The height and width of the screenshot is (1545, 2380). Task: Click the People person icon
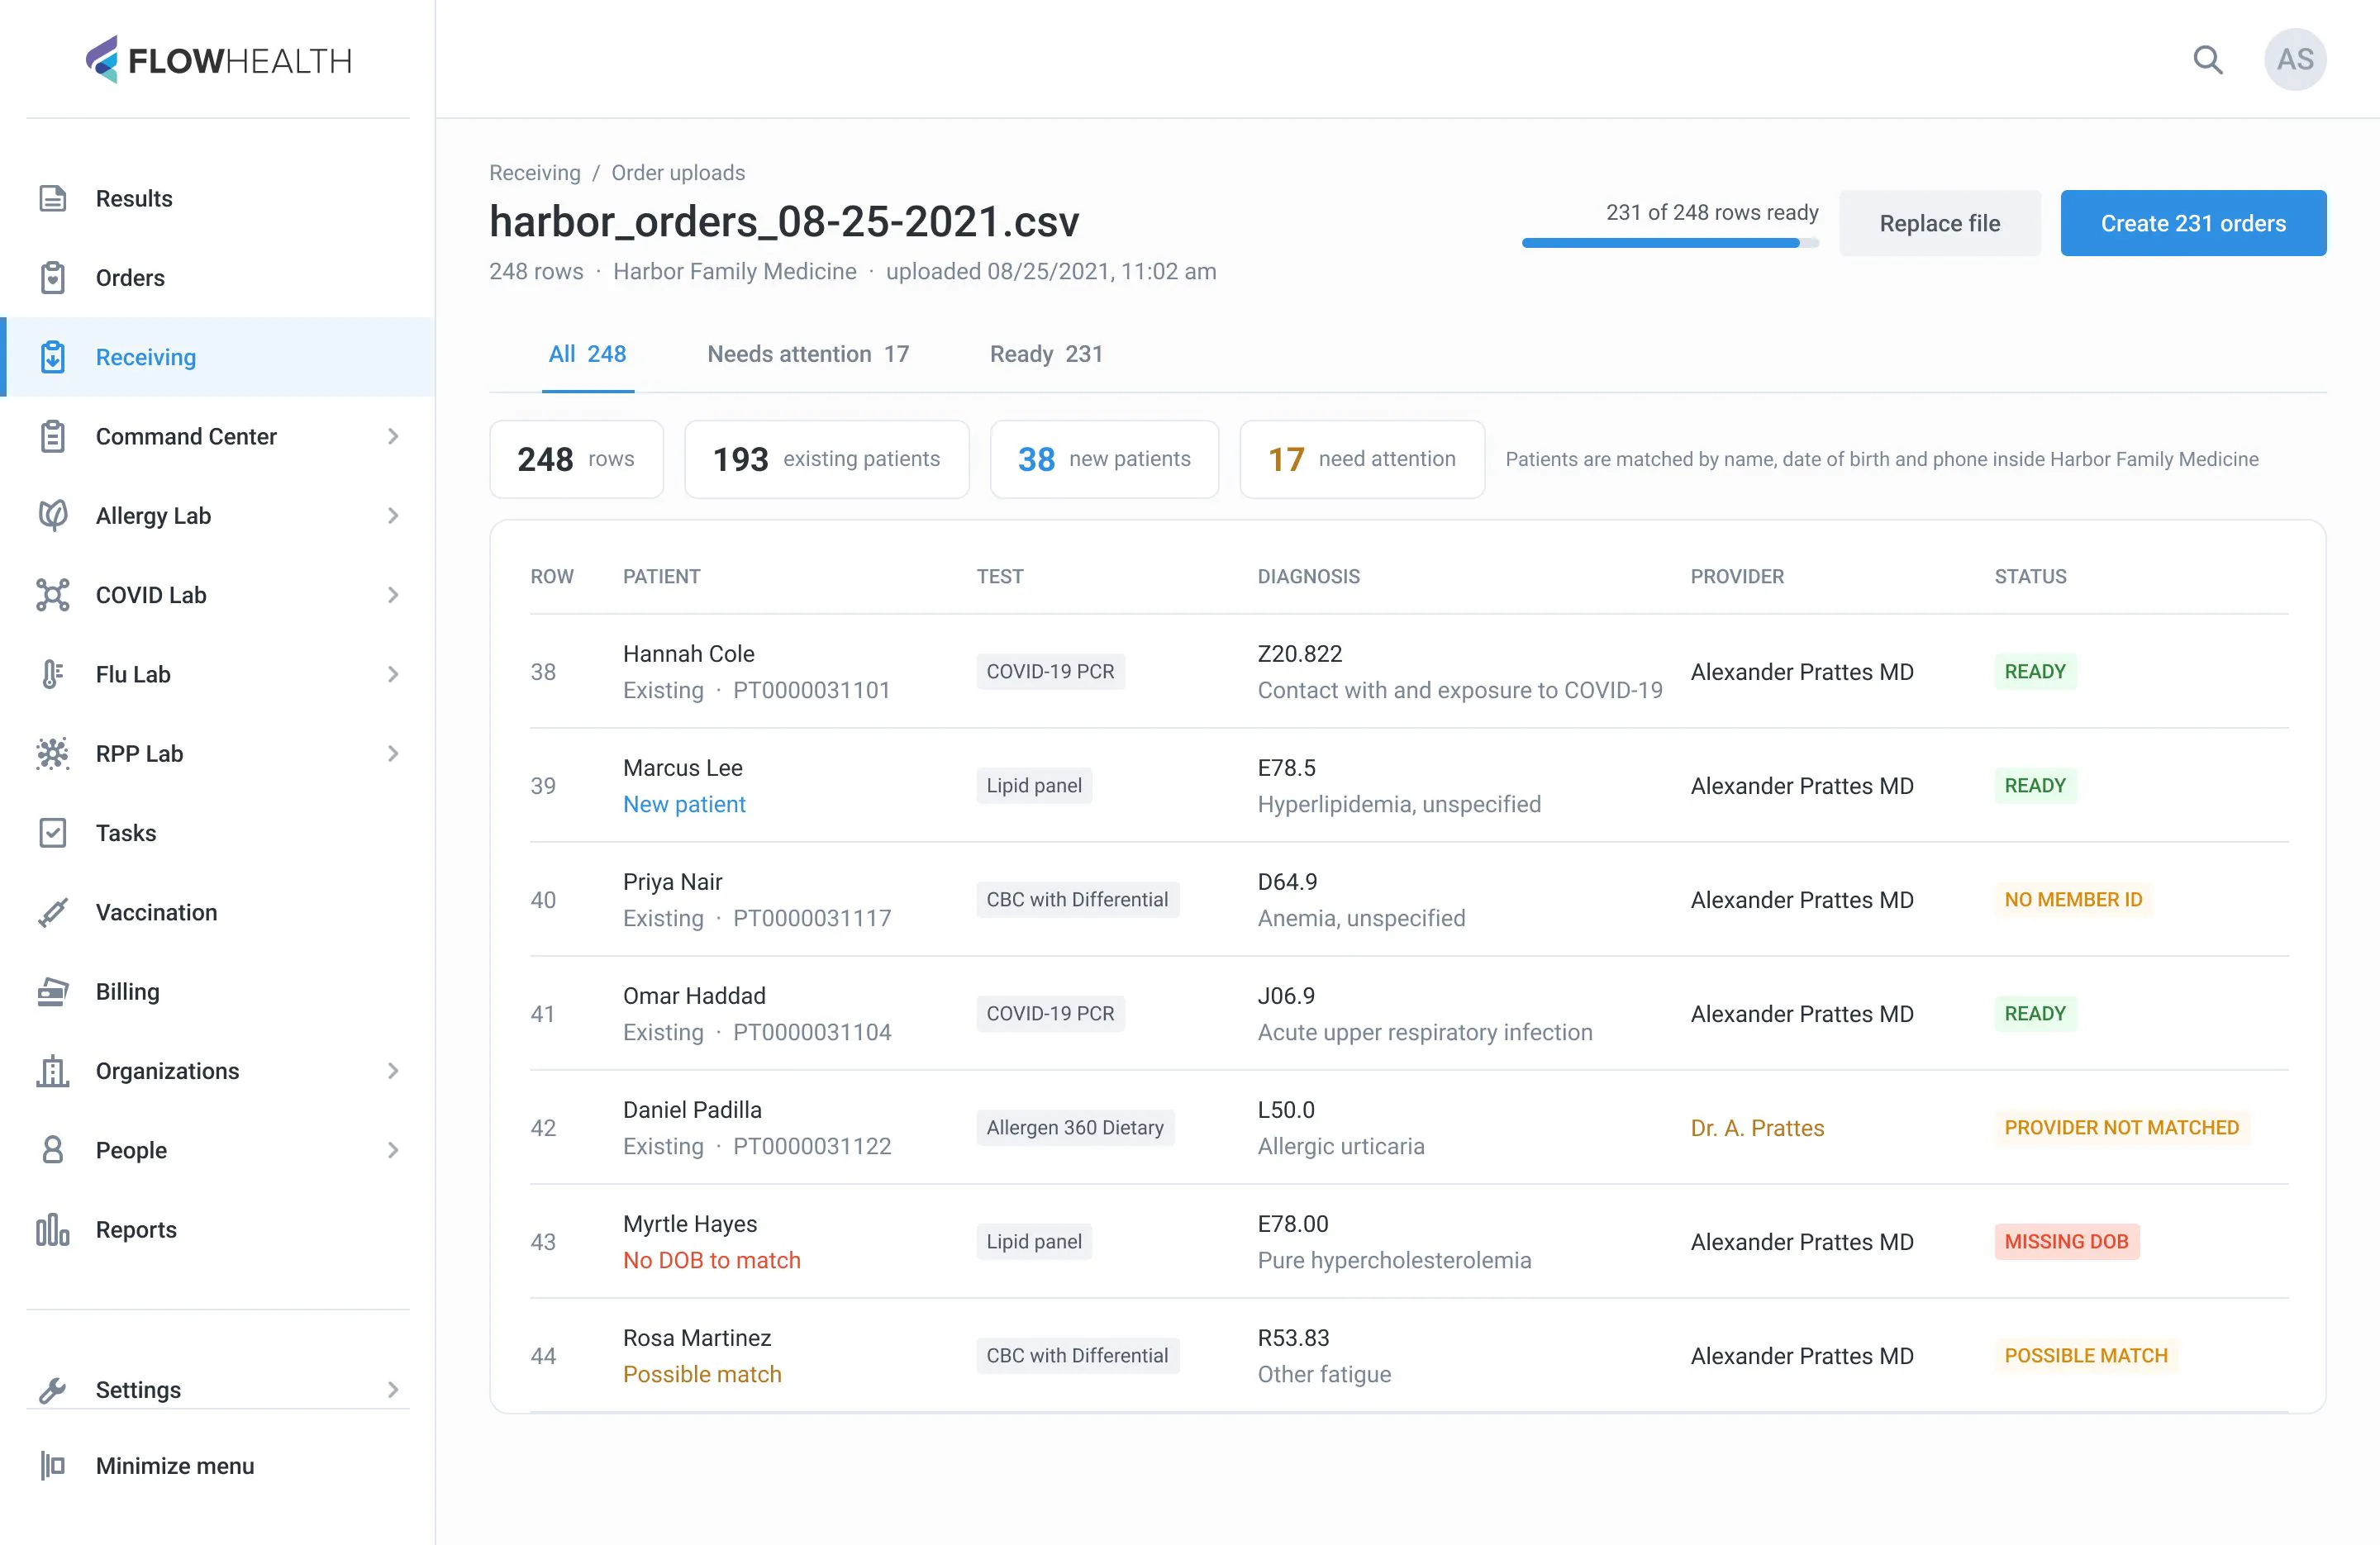(x=53, y=1150)
